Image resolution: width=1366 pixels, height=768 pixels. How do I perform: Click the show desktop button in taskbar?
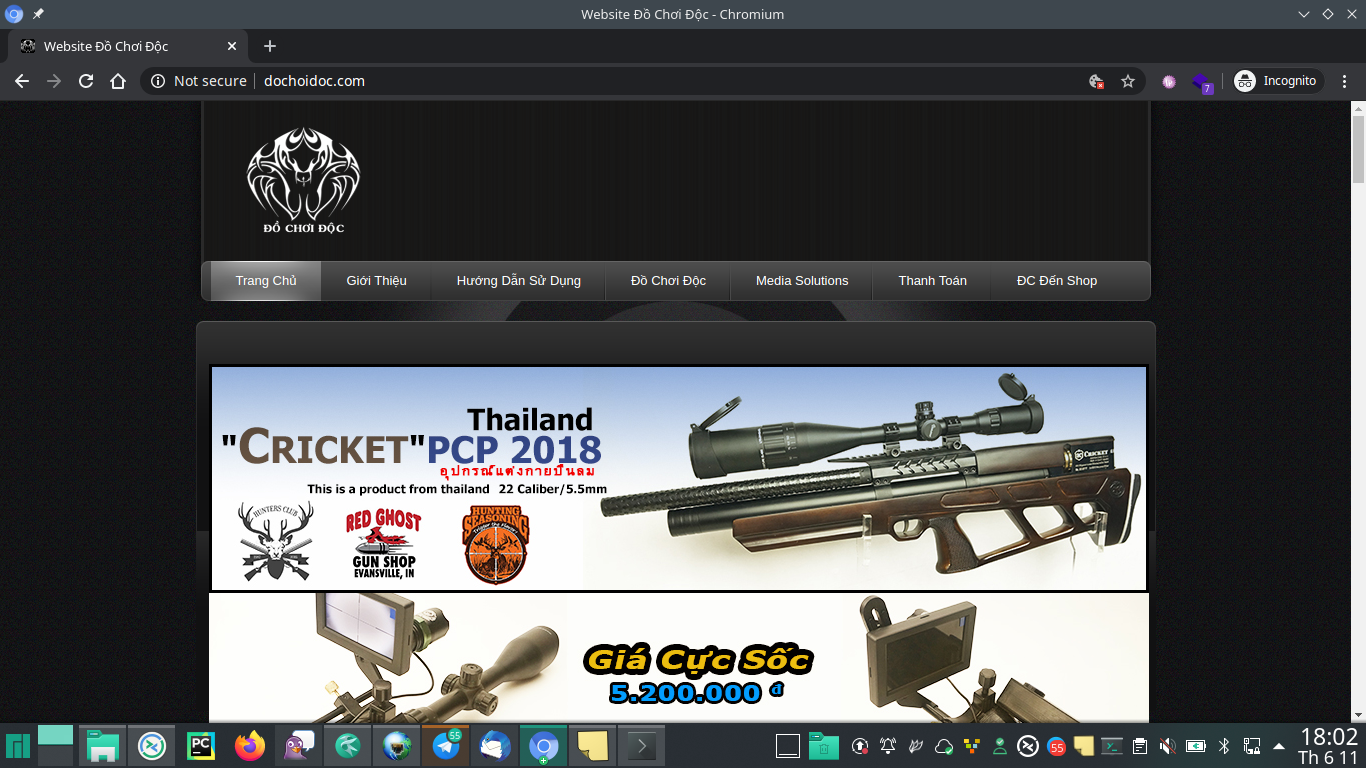pyautogui.click(x=788, y=746)
